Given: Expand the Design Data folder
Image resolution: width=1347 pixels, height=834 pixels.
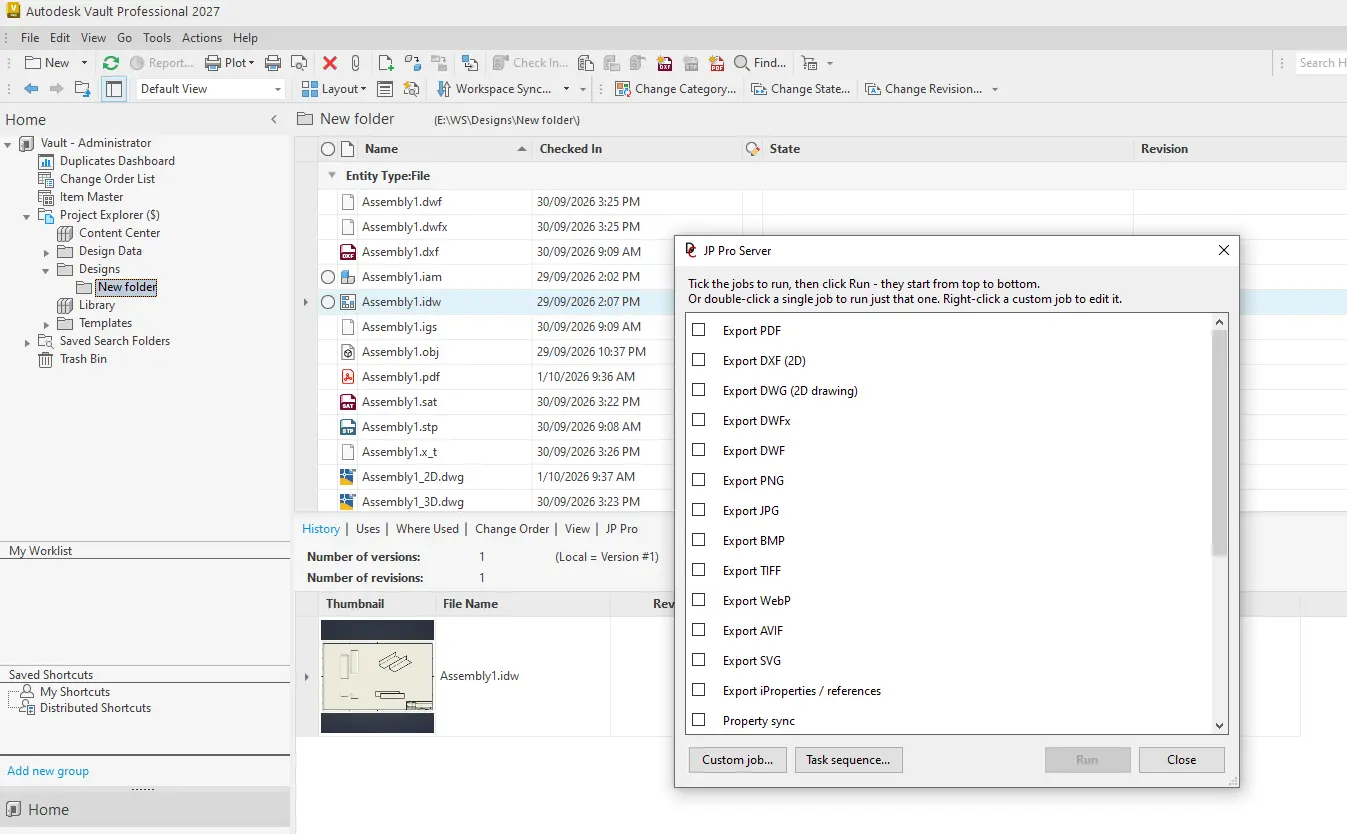Looking at the screenshot, I should coord(46,252).
